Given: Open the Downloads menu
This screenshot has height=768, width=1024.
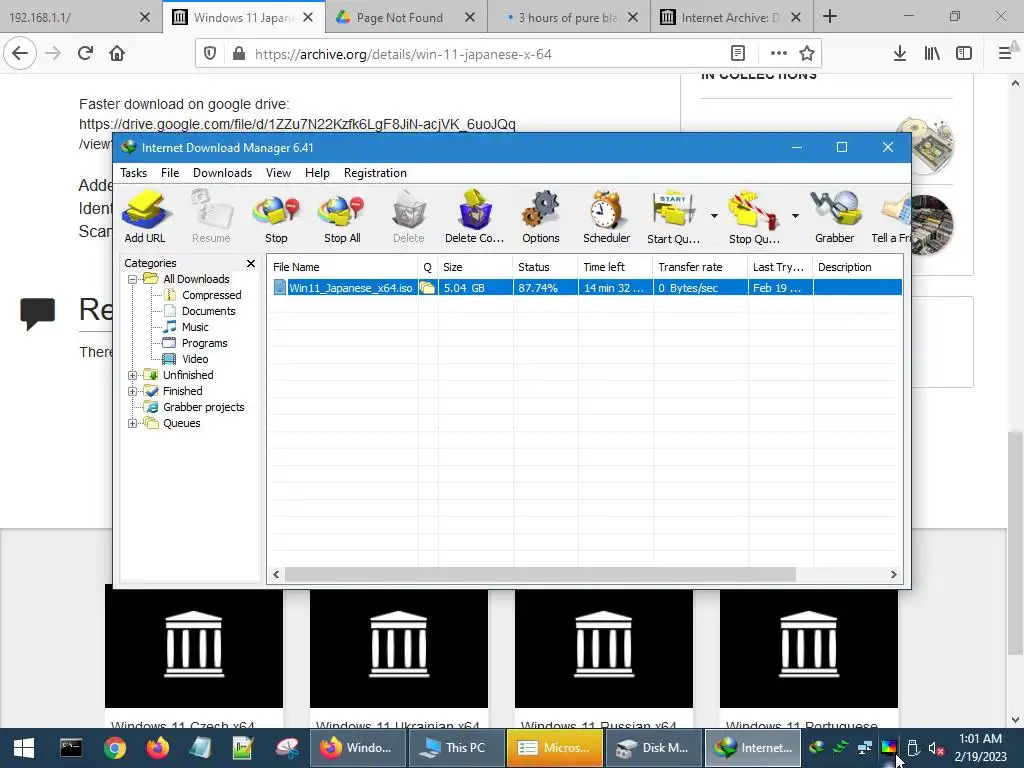Looking at the screenshot, I should click(x=222, y=173).
